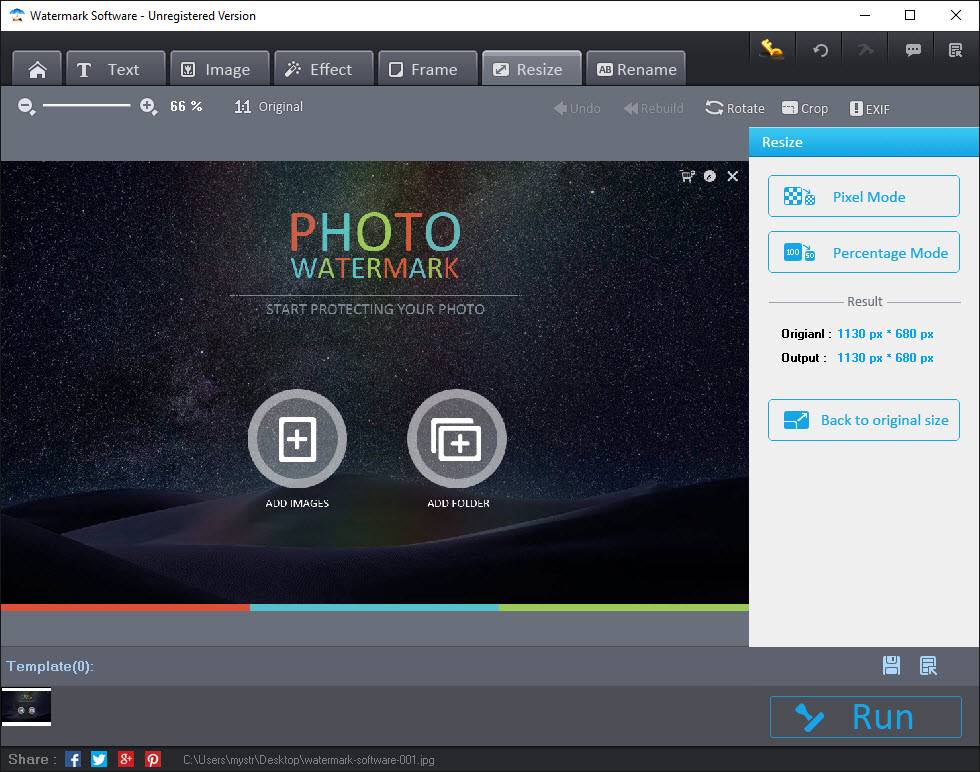This screenshot has width=980, height=772.
Task: Click the zoom out magnifier icon
Action: click(x=26, y=107)
